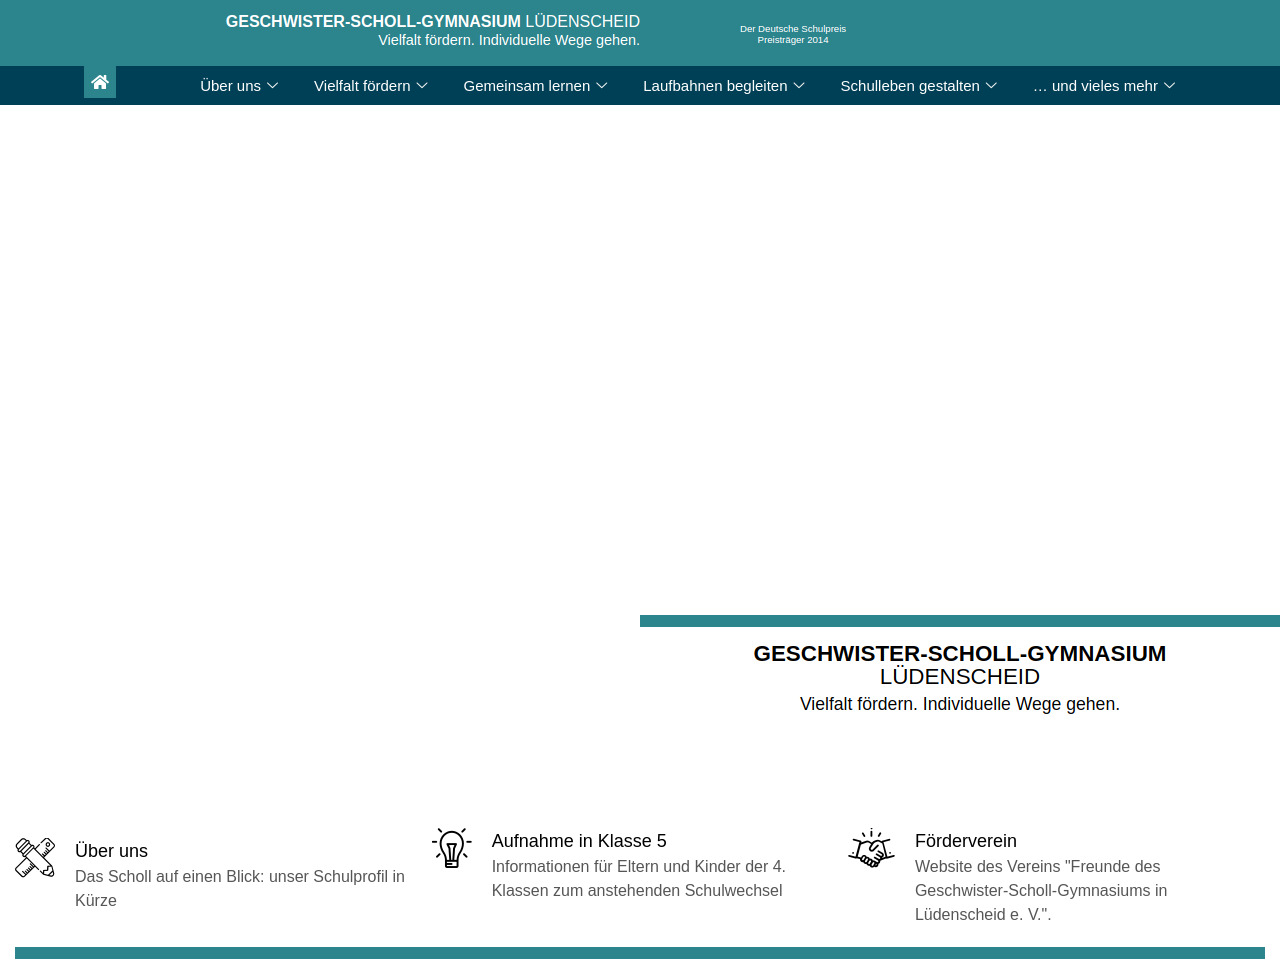Expand the Vielfalt fördern chevron arrow
The image size is (1280, 960).
click(422, 86)
